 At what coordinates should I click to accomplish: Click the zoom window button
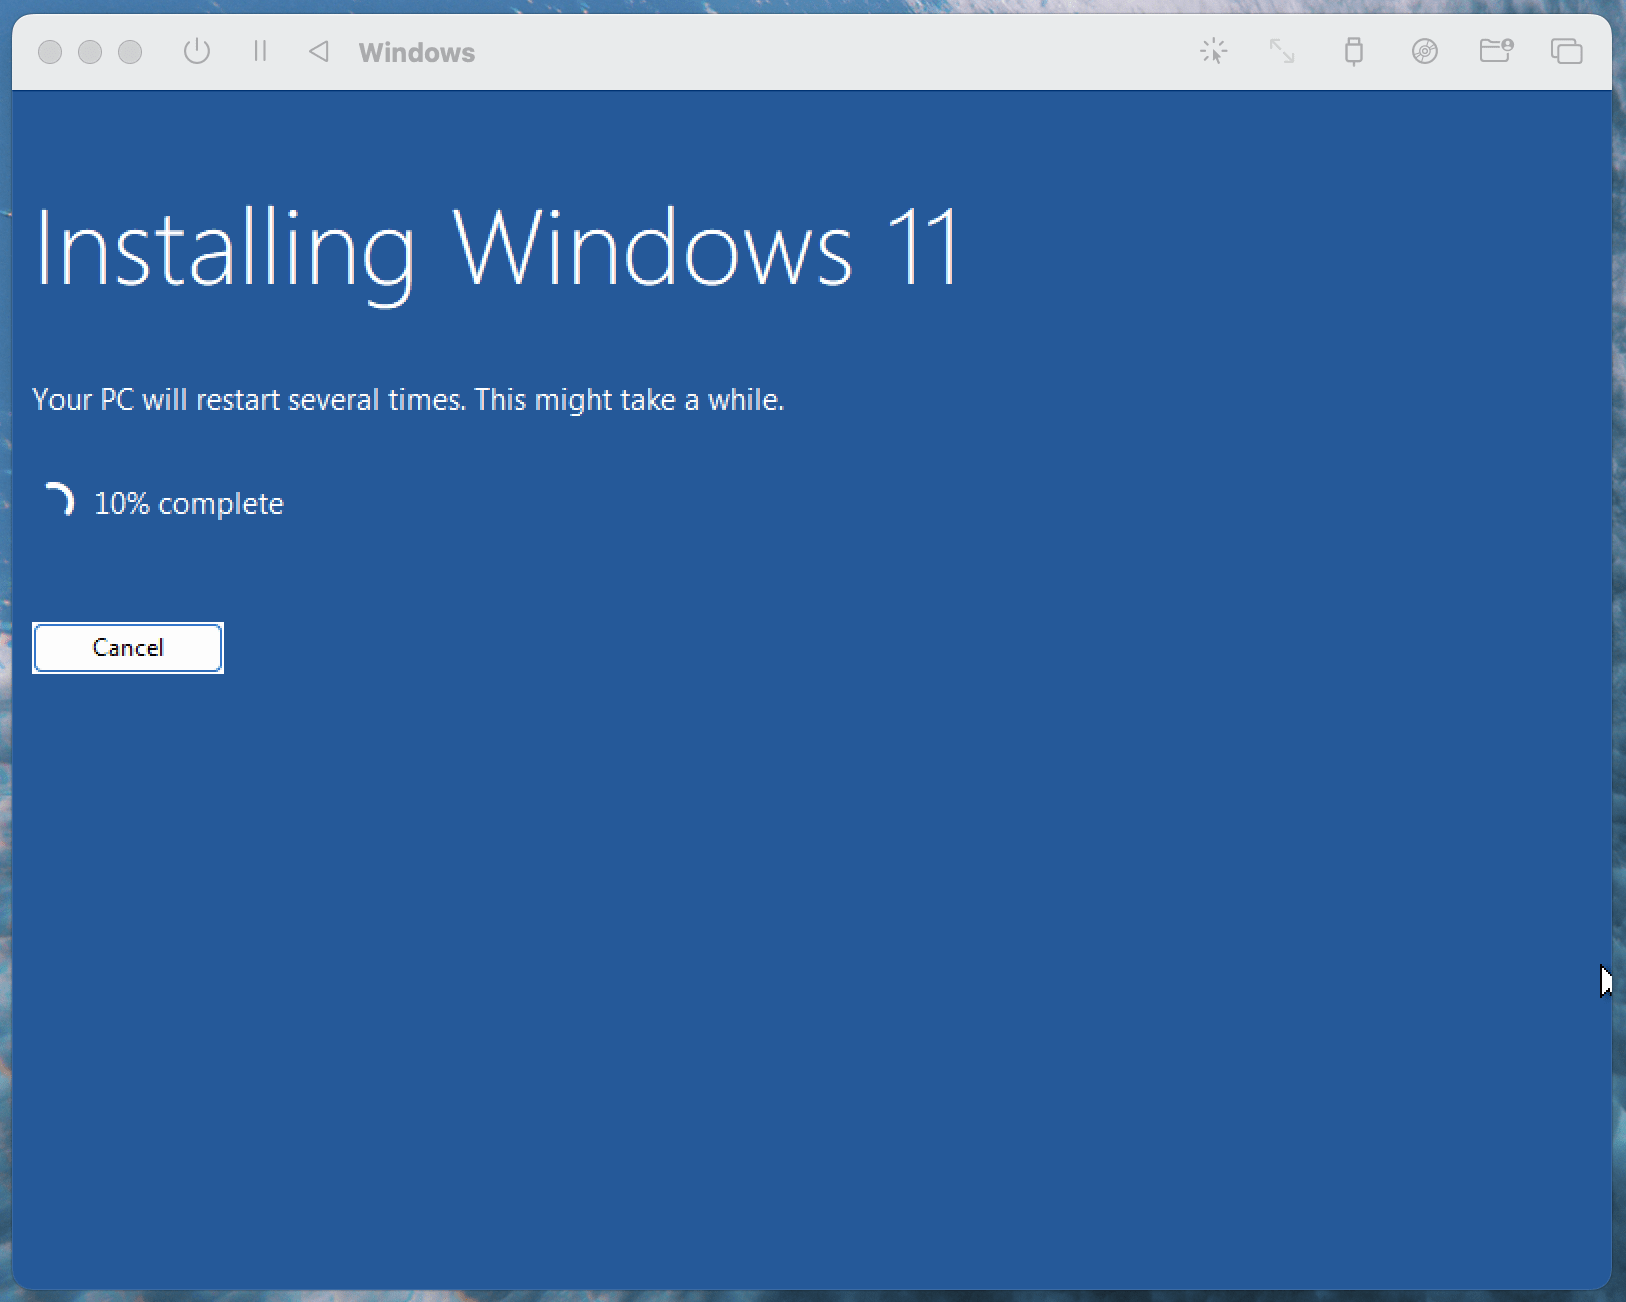pyautogui.click(x=130, y=52)
